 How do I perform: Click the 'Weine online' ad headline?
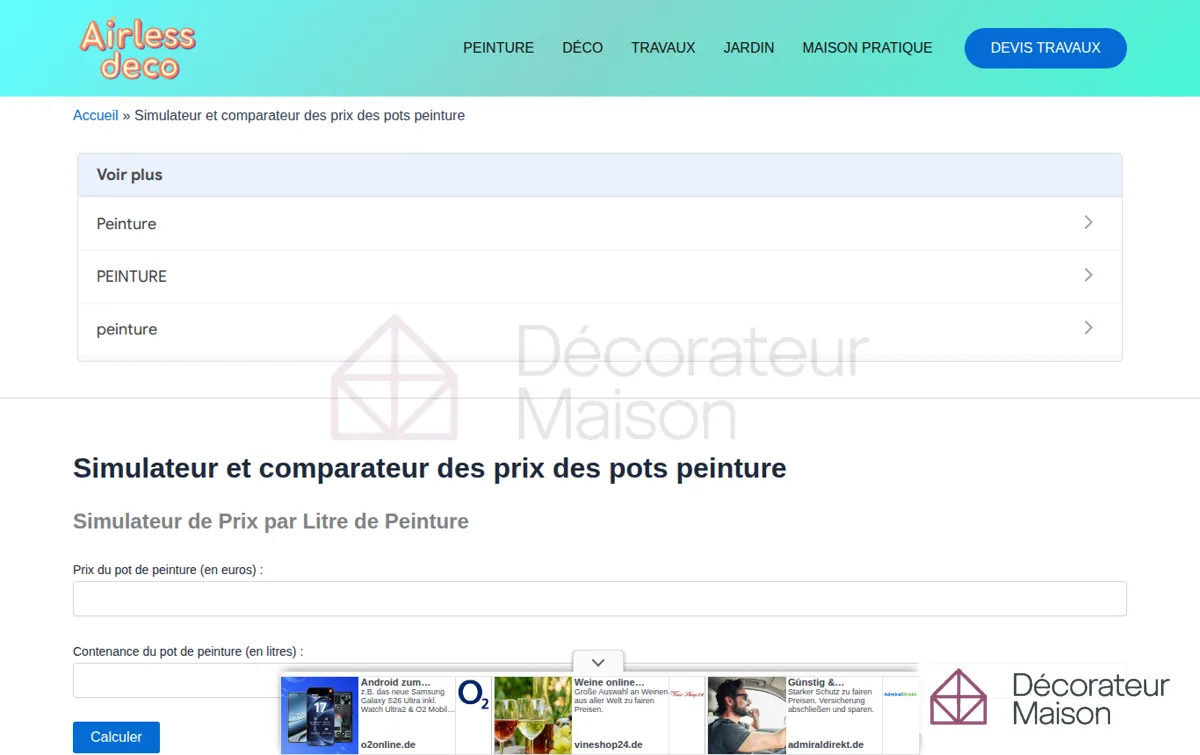tap(609, 683)
